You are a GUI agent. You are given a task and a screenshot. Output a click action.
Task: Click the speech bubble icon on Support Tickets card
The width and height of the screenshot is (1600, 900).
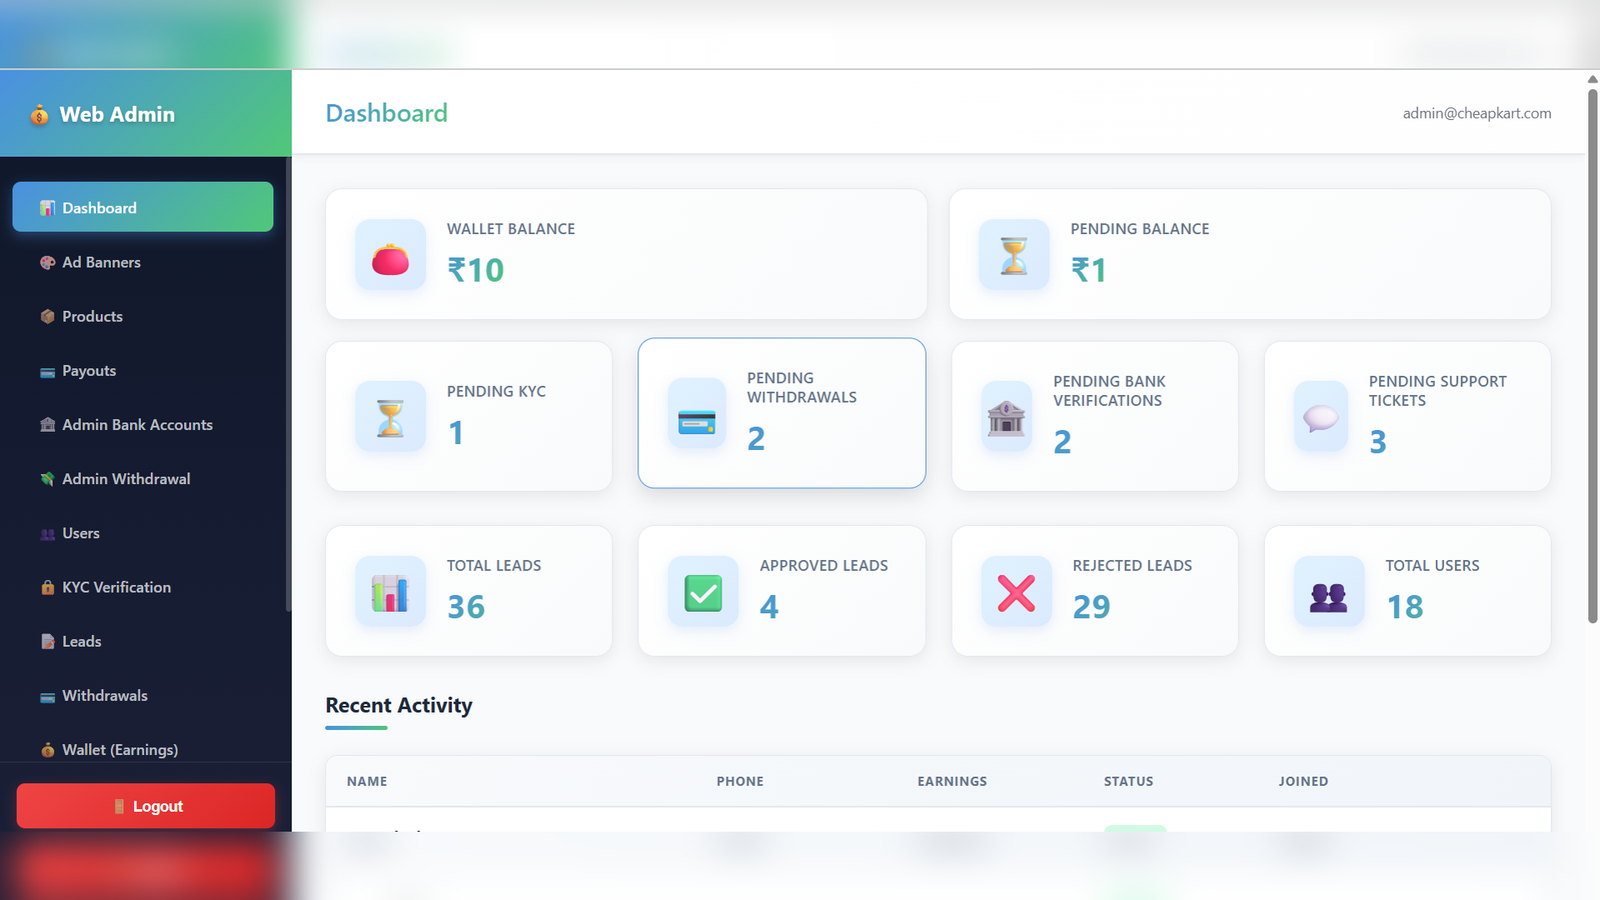(x=1320, y=418)
